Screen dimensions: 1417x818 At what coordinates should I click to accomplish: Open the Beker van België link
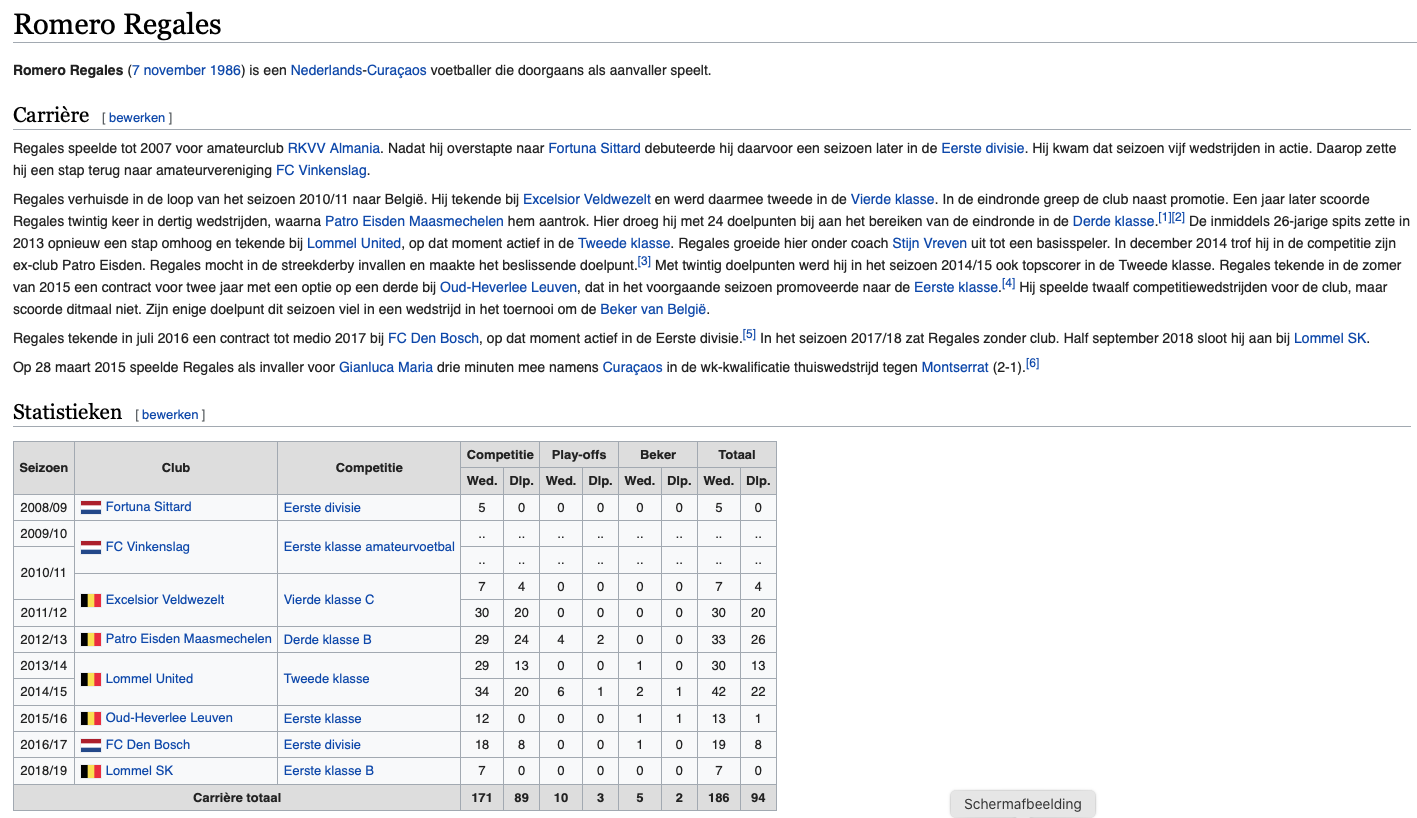[654, 309]
